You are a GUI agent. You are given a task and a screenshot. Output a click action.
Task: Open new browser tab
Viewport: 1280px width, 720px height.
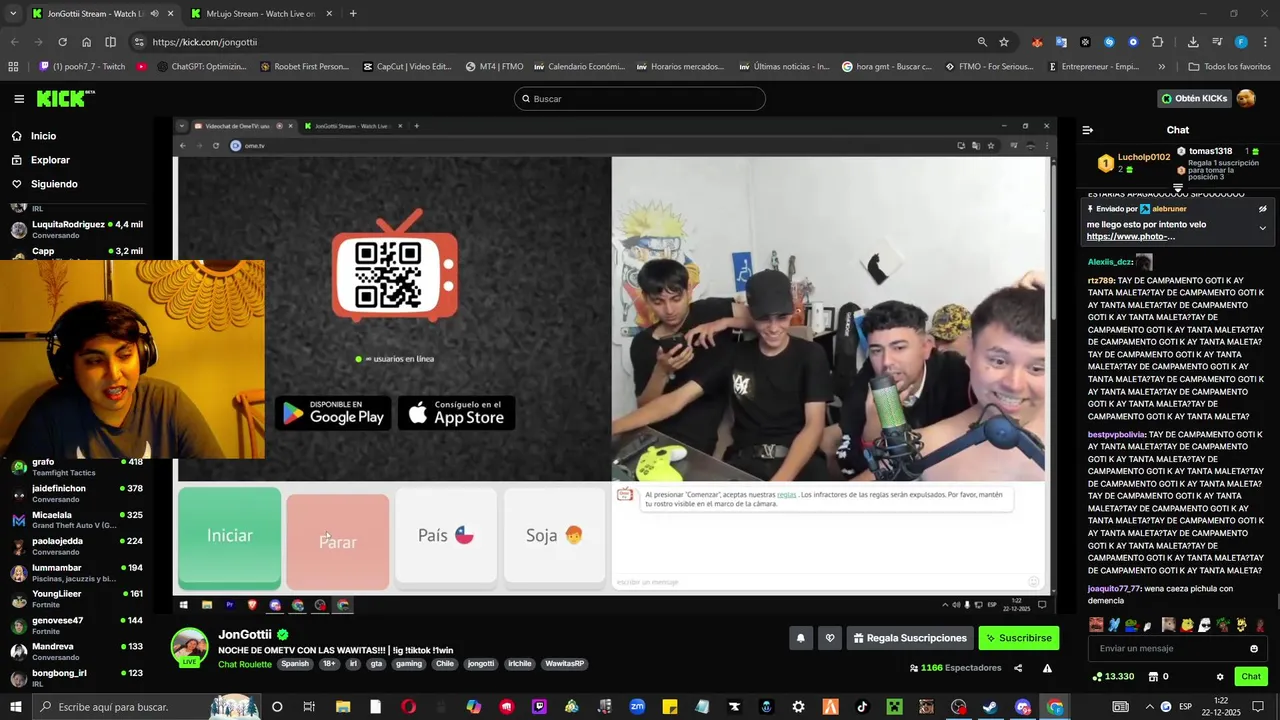coord(353,14)
